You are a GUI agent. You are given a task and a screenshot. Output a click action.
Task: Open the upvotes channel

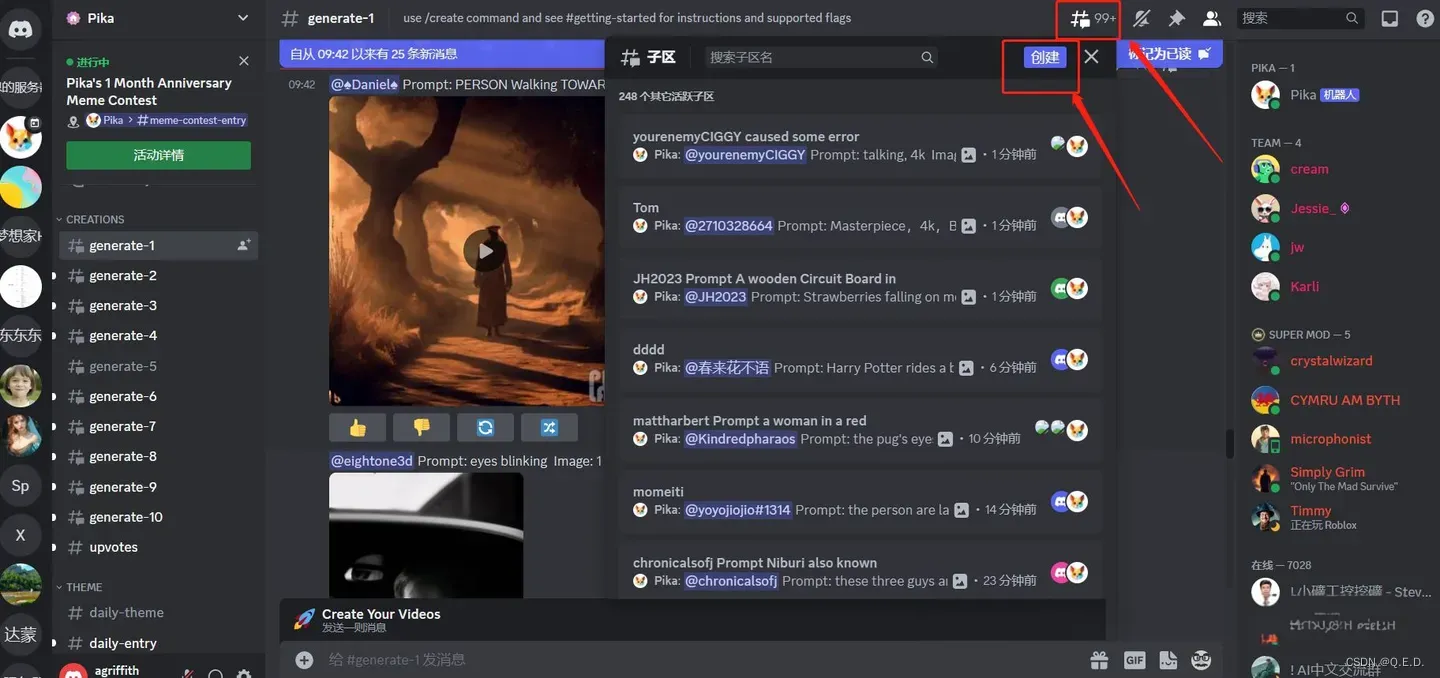(x=160, y=547)
